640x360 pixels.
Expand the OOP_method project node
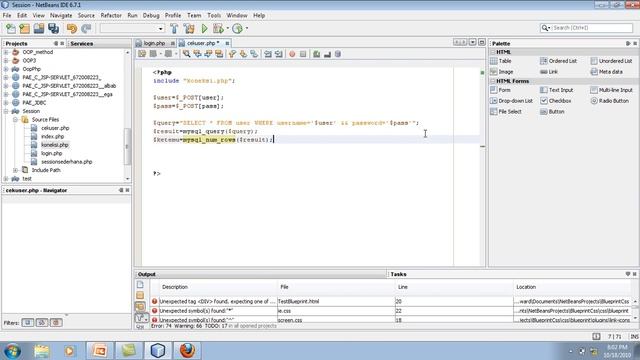point(6,52)
